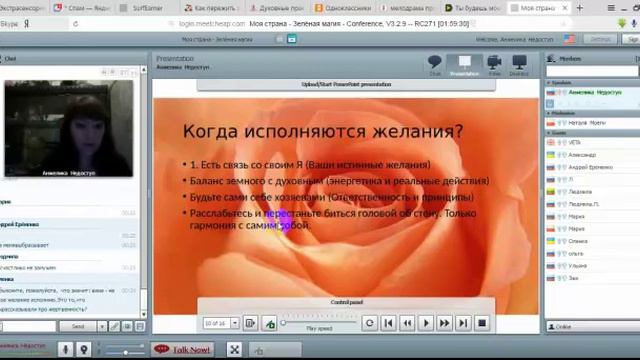Collapse the Speakers group in Members
This screenshot has width=640, height=360.
click(x=549, y=83)
